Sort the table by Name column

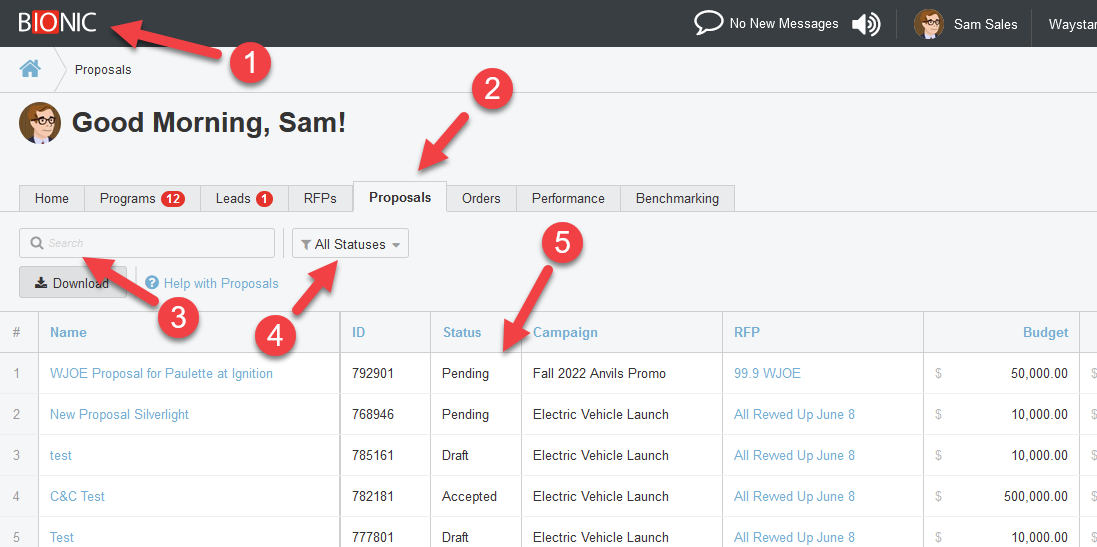pos(68,332)
